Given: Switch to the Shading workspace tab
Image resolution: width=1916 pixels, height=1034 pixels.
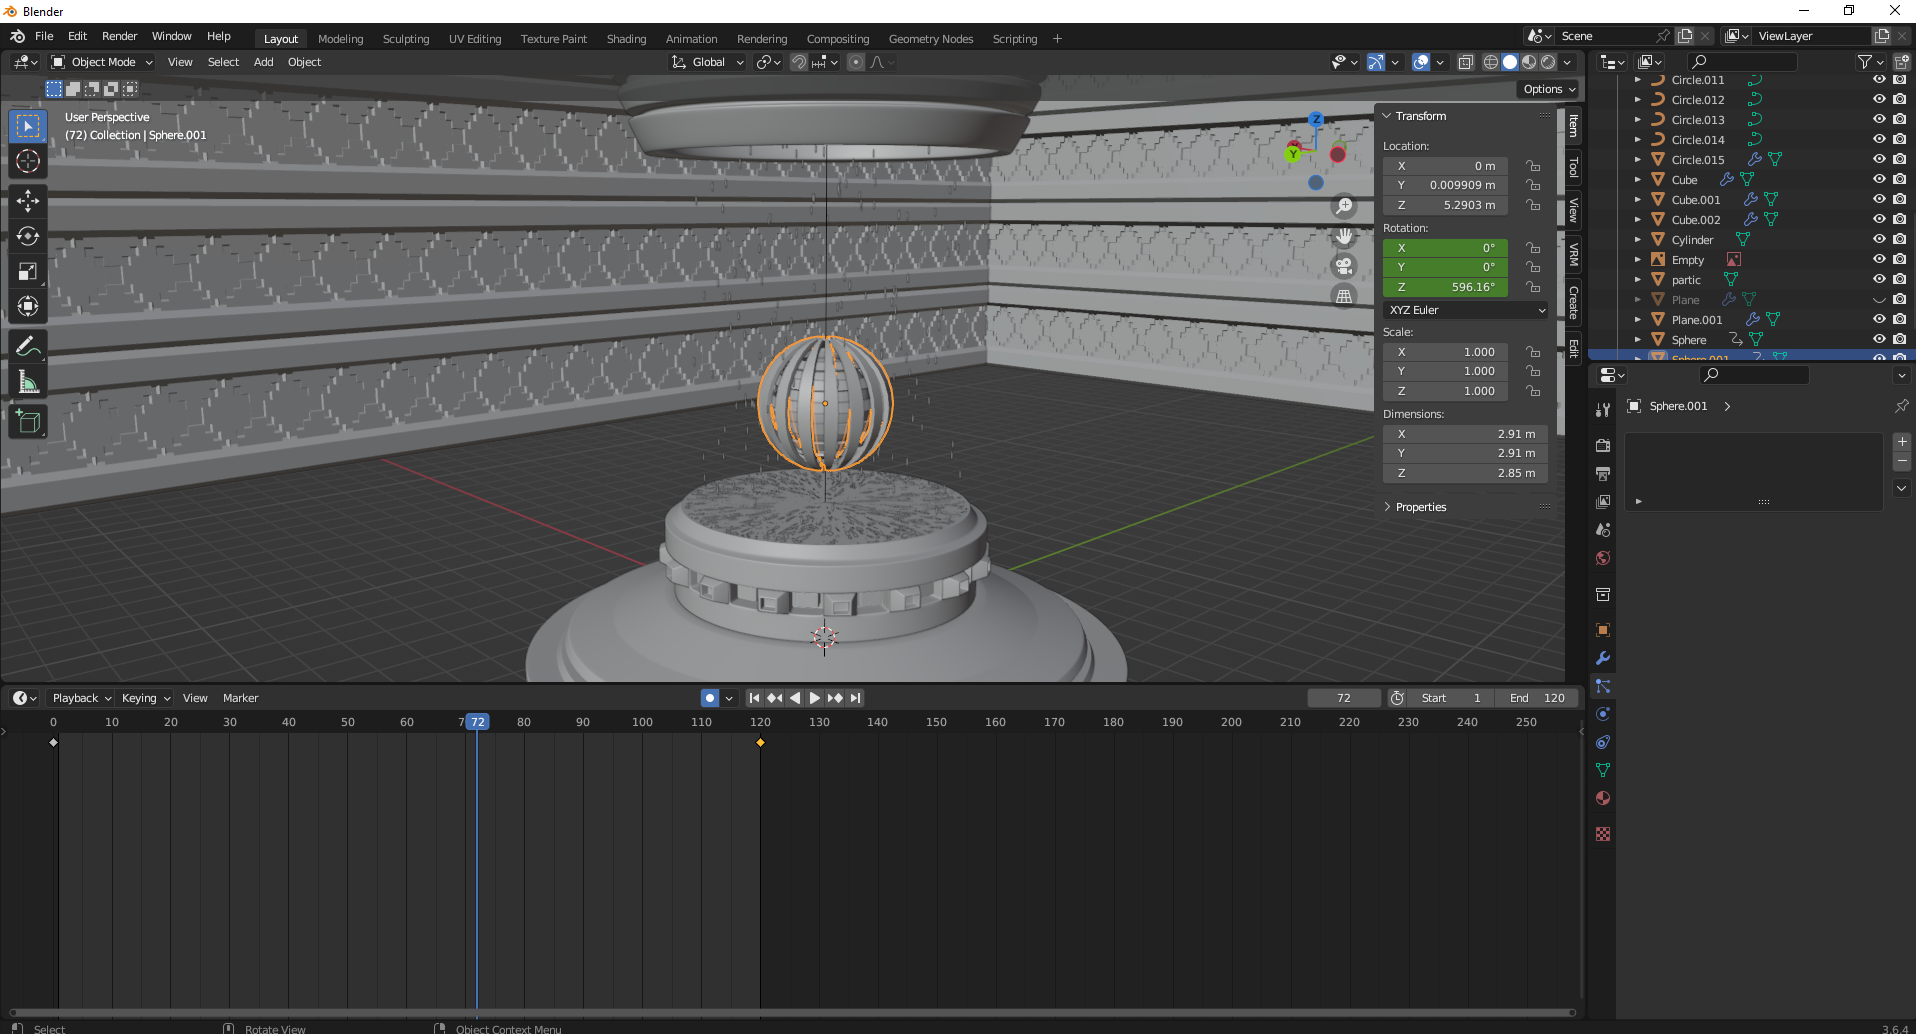Looking at the screenshot, I should [626, 39].
